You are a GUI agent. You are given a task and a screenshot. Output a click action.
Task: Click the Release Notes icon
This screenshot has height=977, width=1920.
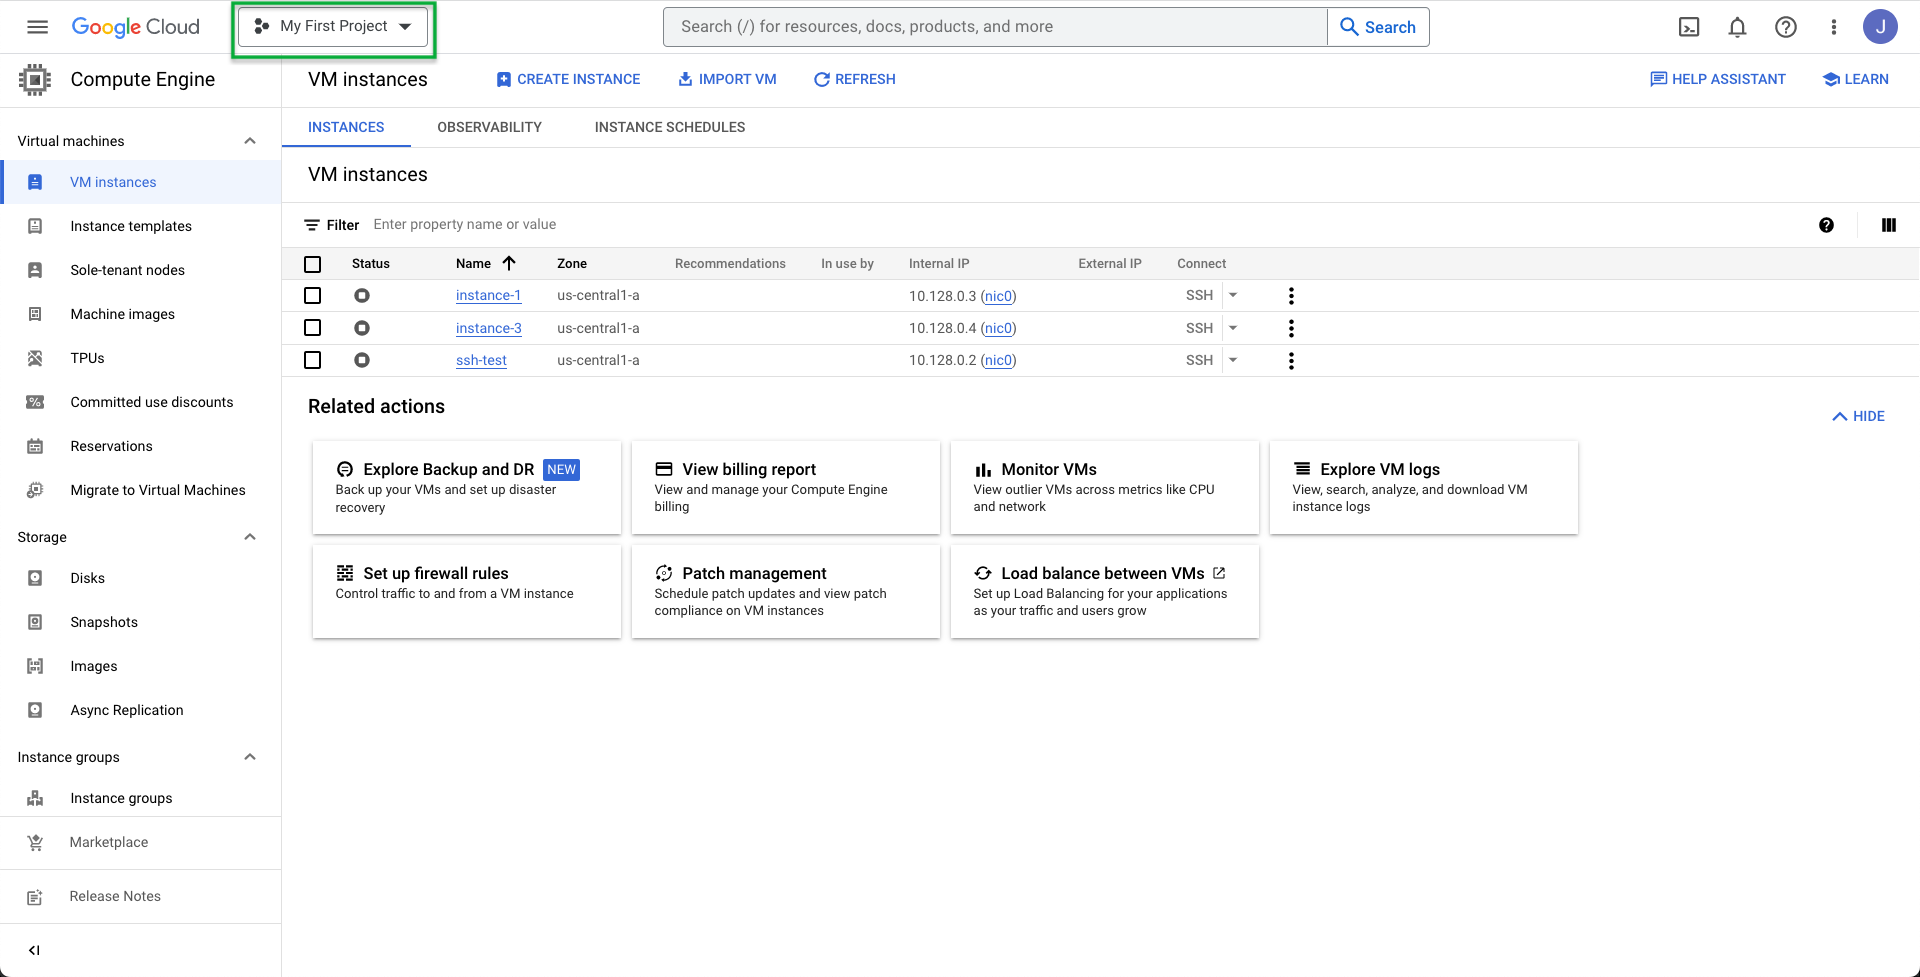35,897
